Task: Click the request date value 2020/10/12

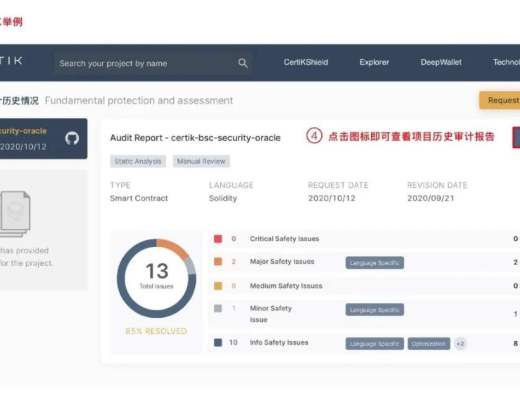Action: (x=332, y=198)
